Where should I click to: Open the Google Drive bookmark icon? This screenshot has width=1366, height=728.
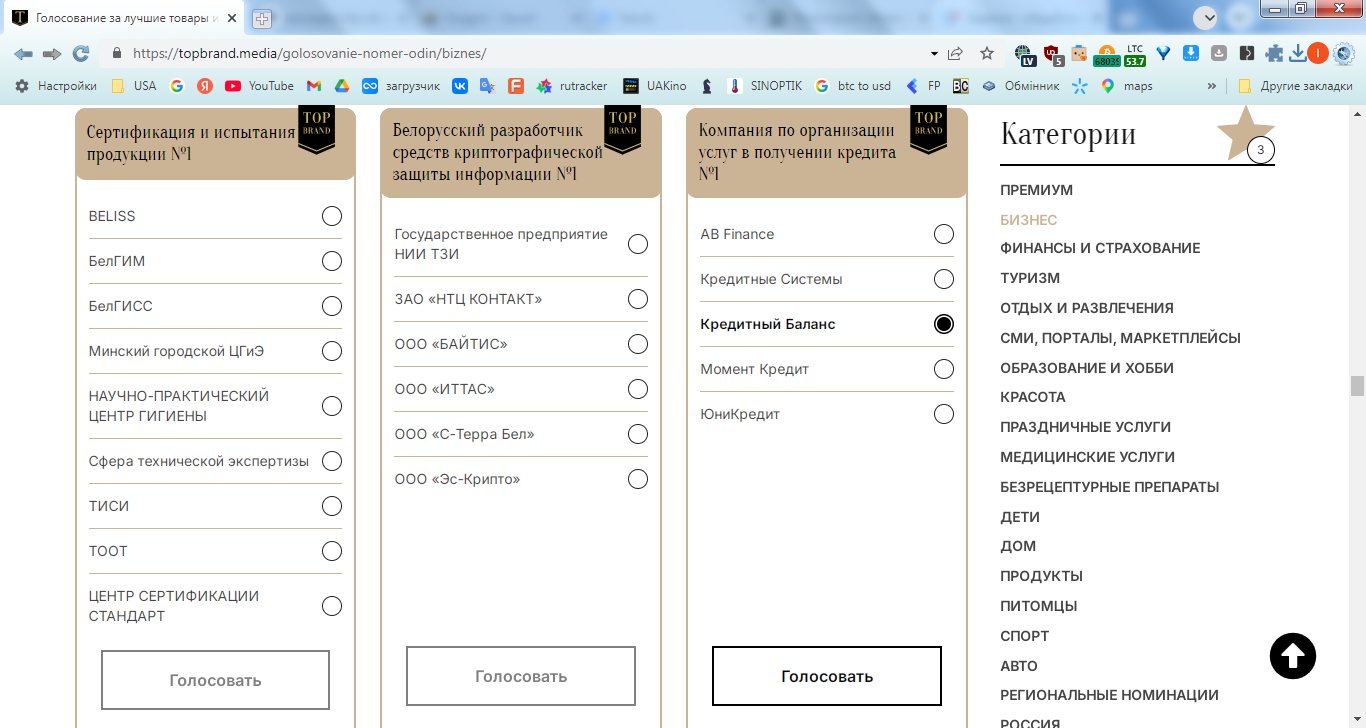click(341, 86)
